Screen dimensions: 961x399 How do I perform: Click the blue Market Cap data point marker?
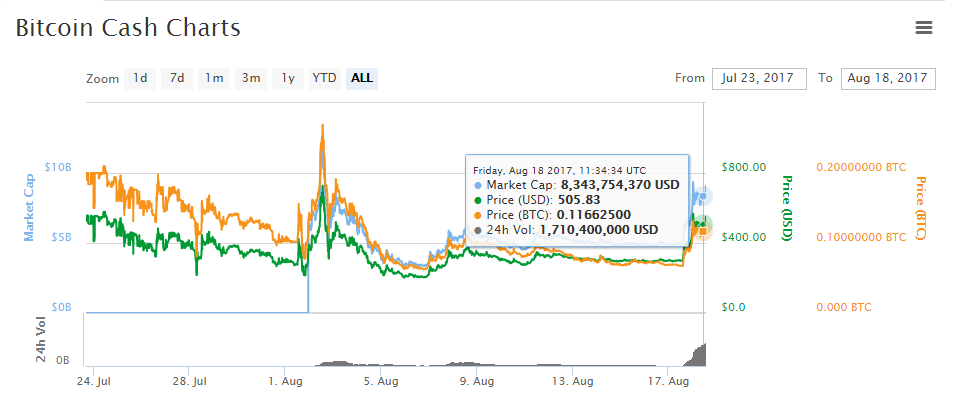point(702,196)
